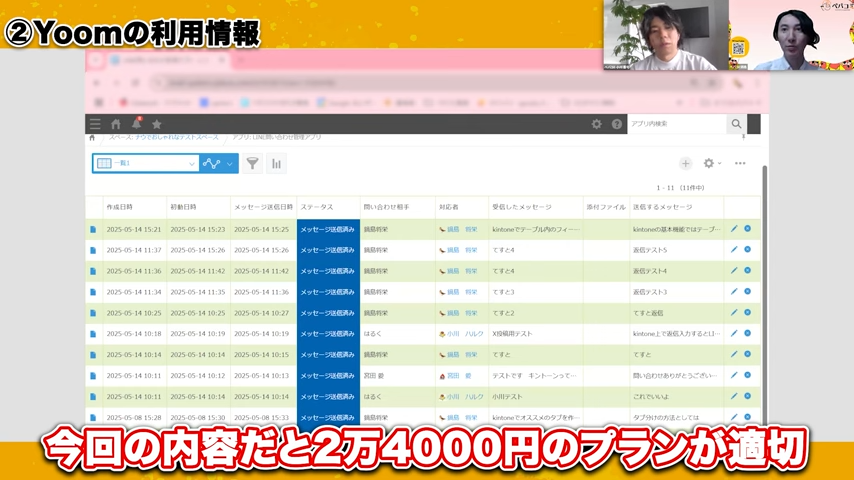The image size is (854, 480).
Task: Open the bar chart aggregate button
Action: click(277, 163)
